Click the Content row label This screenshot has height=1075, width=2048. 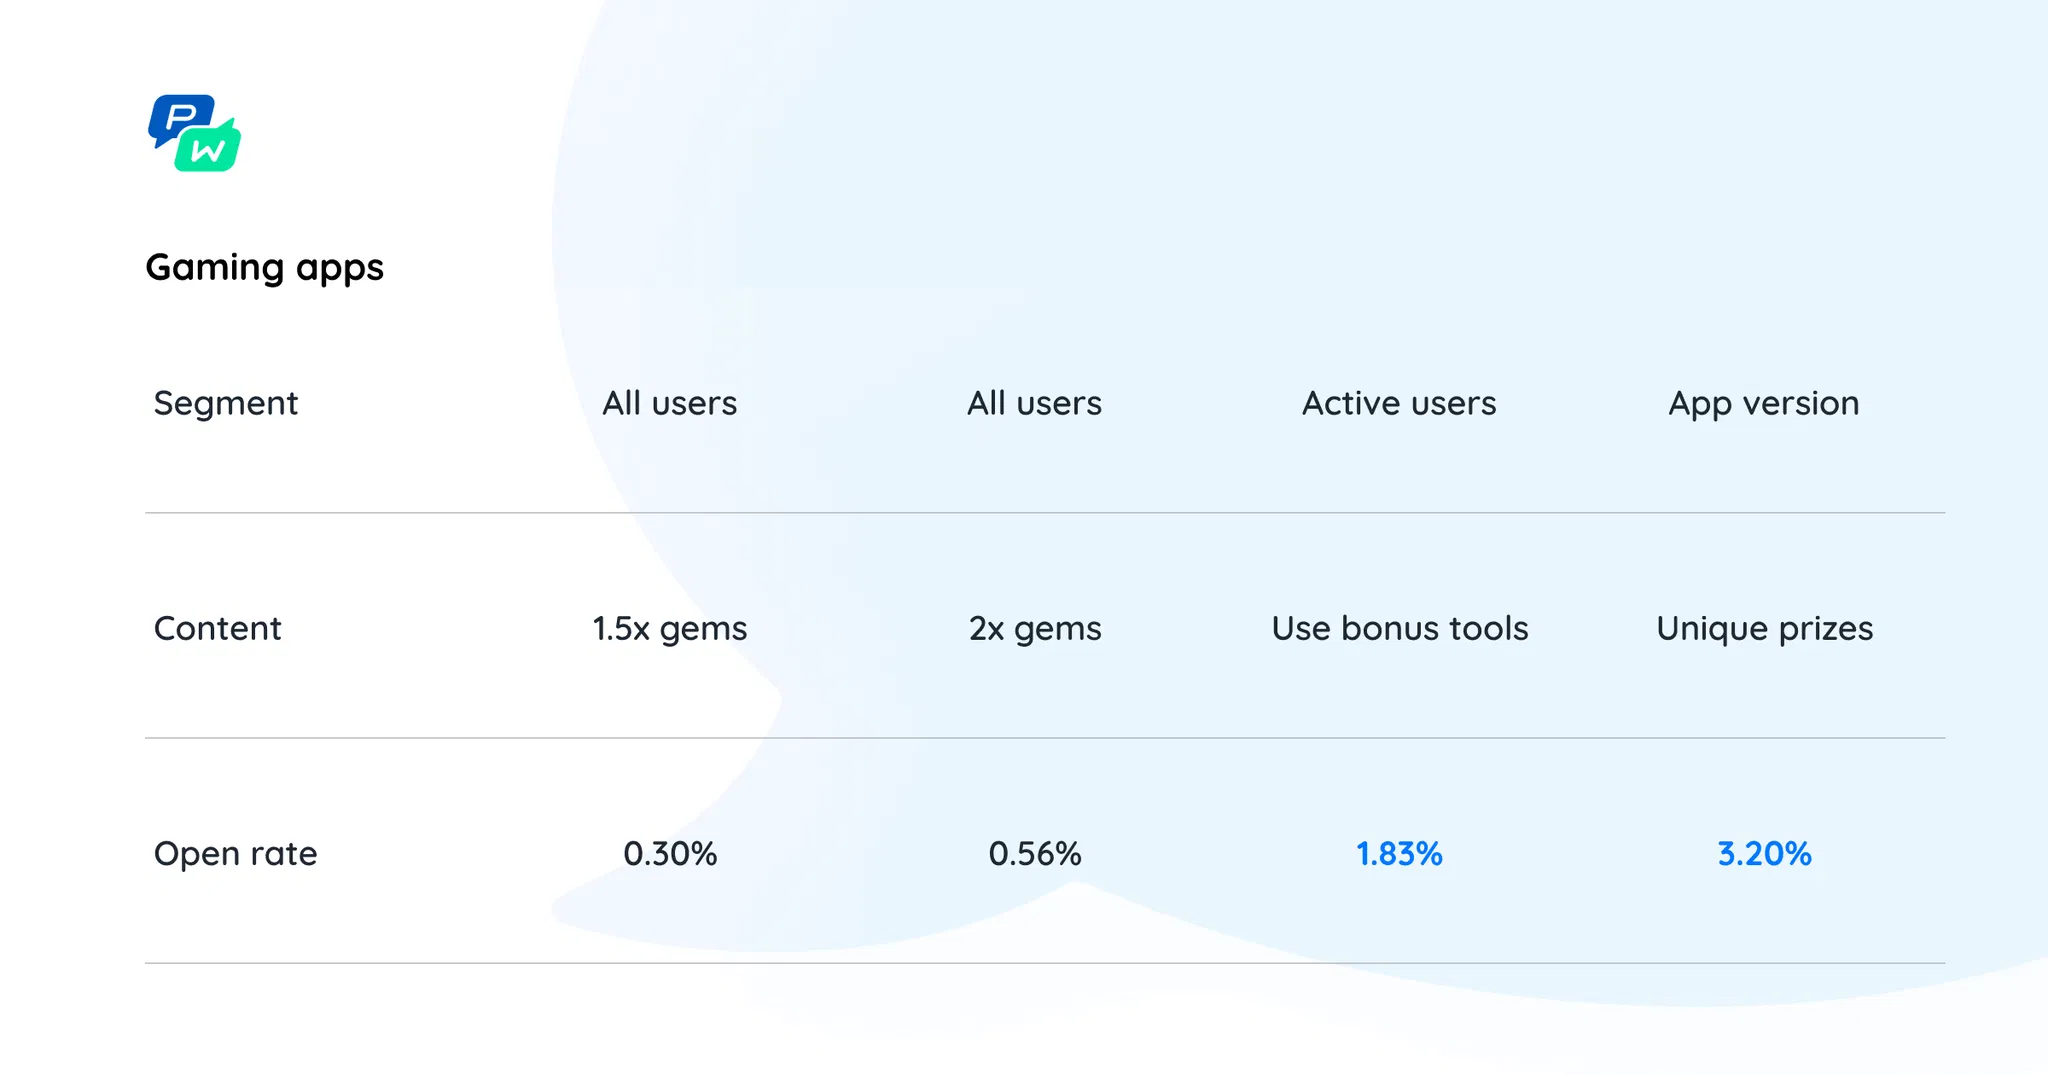(217, 628)
